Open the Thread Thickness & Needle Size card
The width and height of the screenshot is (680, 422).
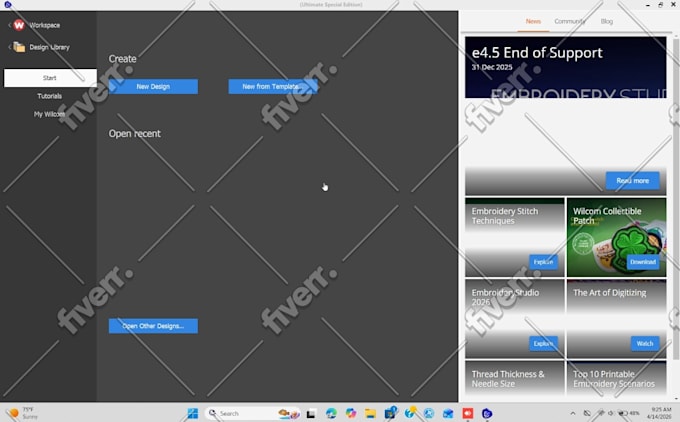[x=515, y=378]
